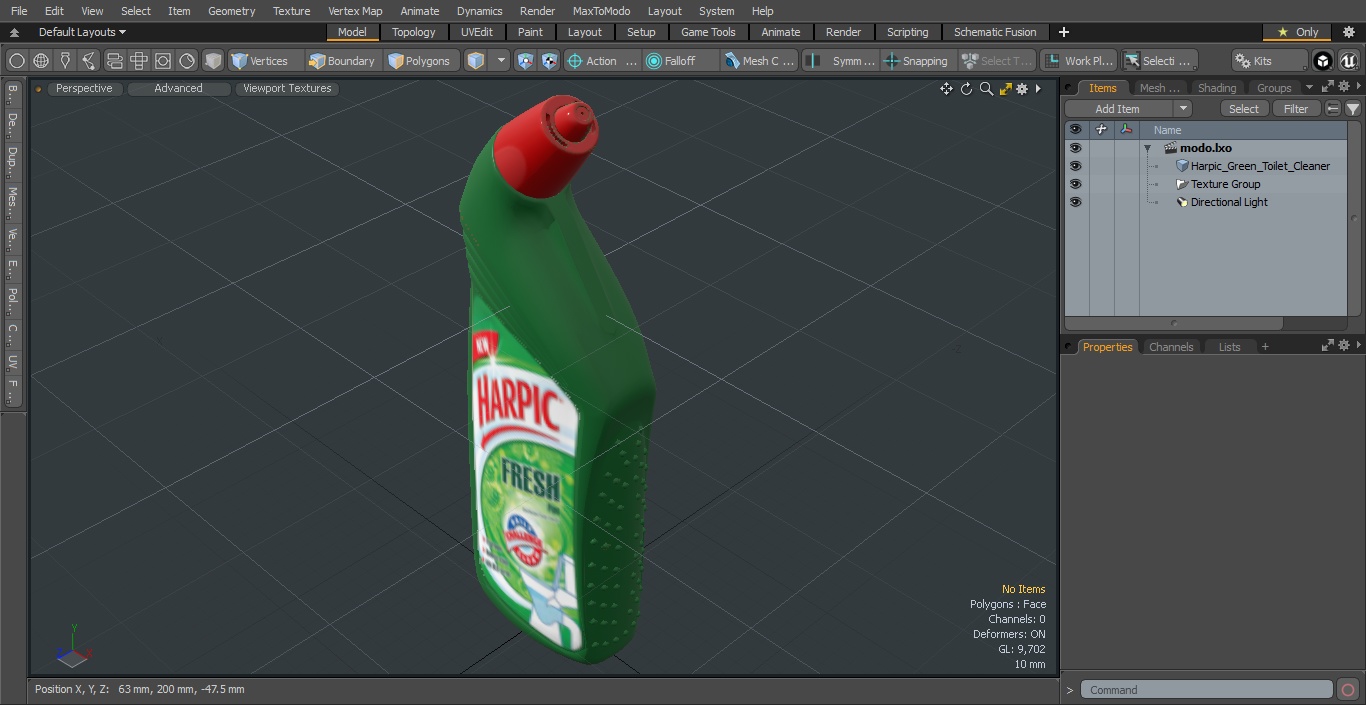Image resolution: width=1366 pixels, height=705 pixels.
Task: Toggle Texture Group visibility eye
Action: tap(1075, 184)
